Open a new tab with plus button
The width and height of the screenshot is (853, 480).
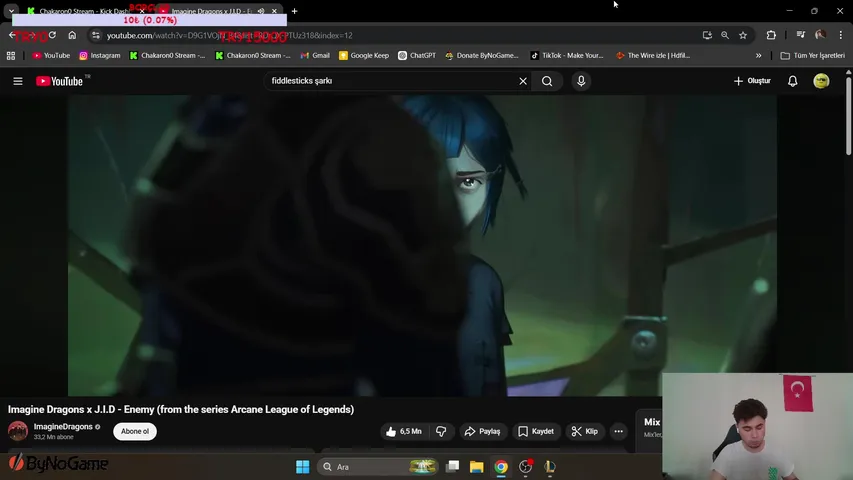tap(294, 11)
